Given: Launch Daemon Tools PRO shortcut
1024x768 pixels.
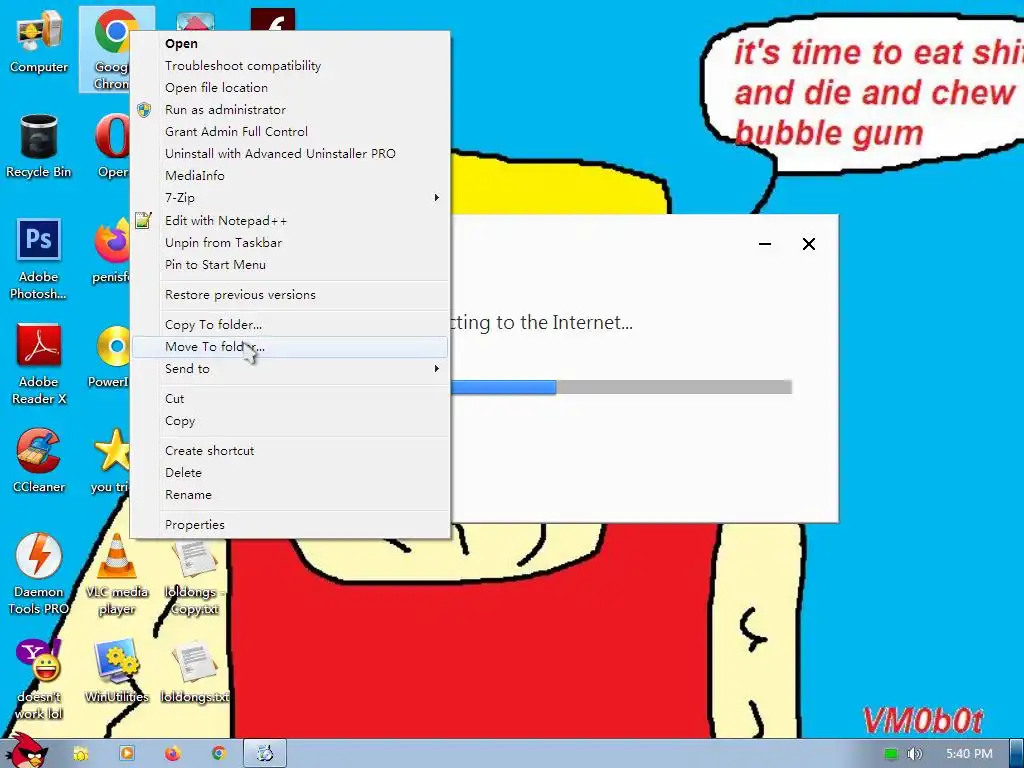Looking at the screenshot, I should [39, 575].
